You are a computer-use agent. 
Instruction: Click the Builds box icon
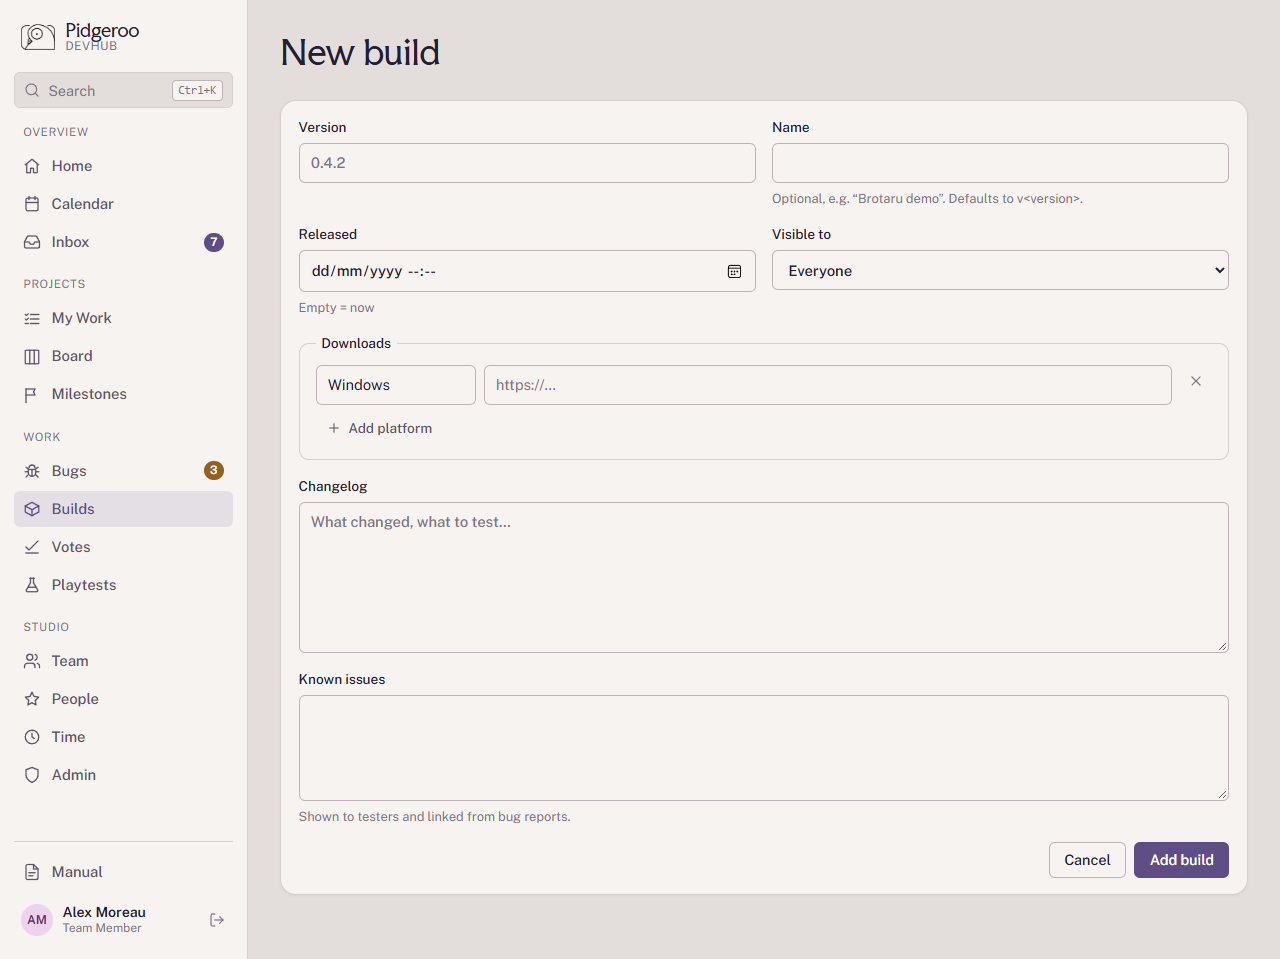pyautogui.click(x=32, y=509)
